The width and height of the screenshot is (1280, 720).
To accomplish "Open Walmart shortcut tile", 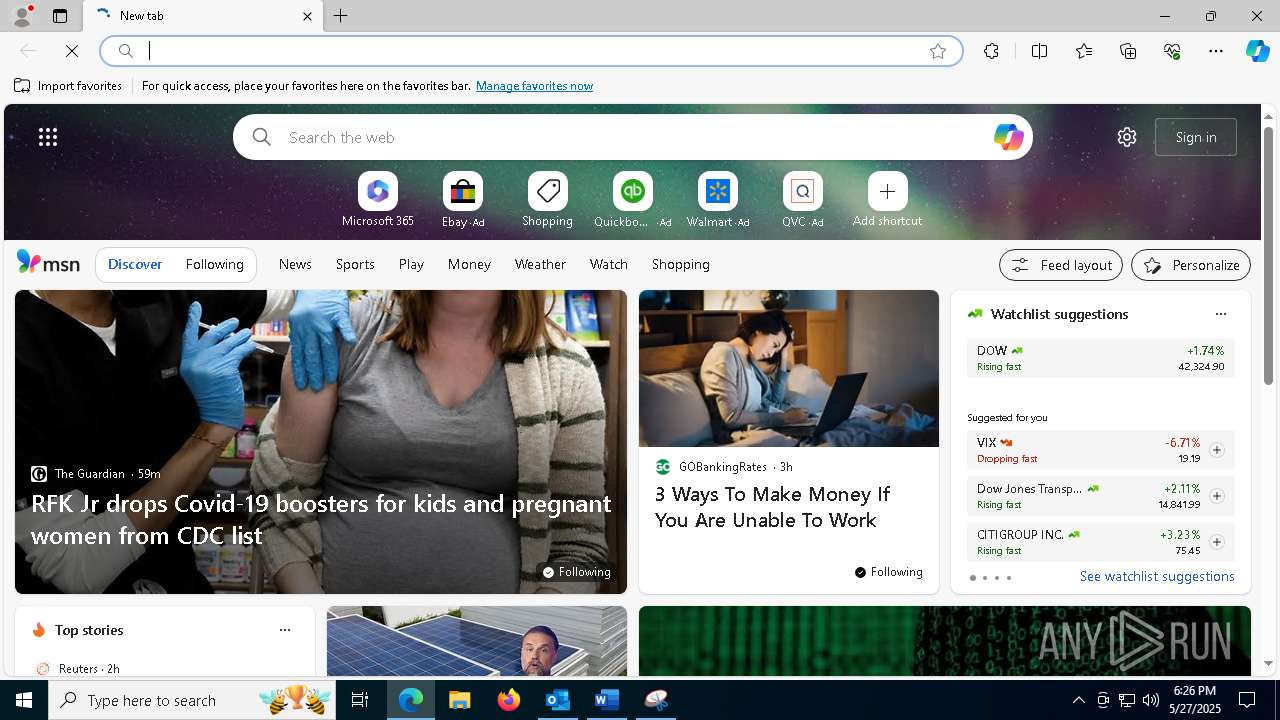I will pyautogui.click(x=717, y=200).
